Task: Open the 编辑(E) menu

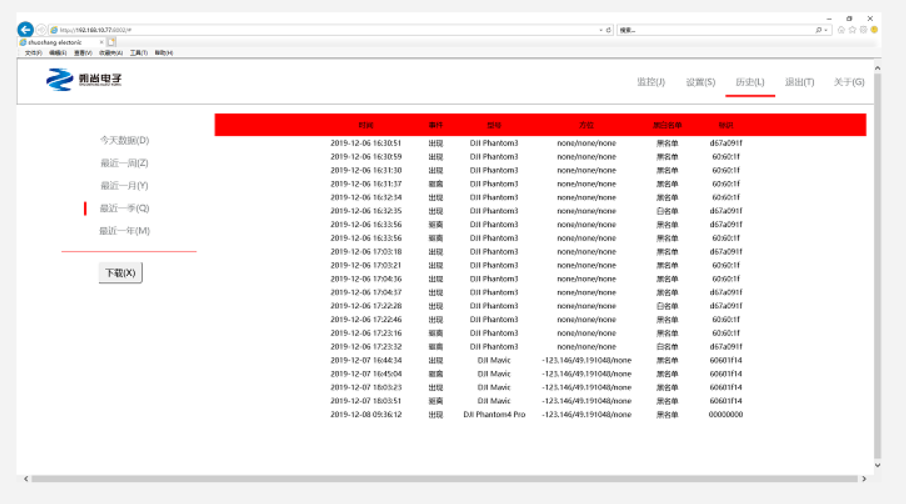Action: pyautogui.click(x=58, y=53)
